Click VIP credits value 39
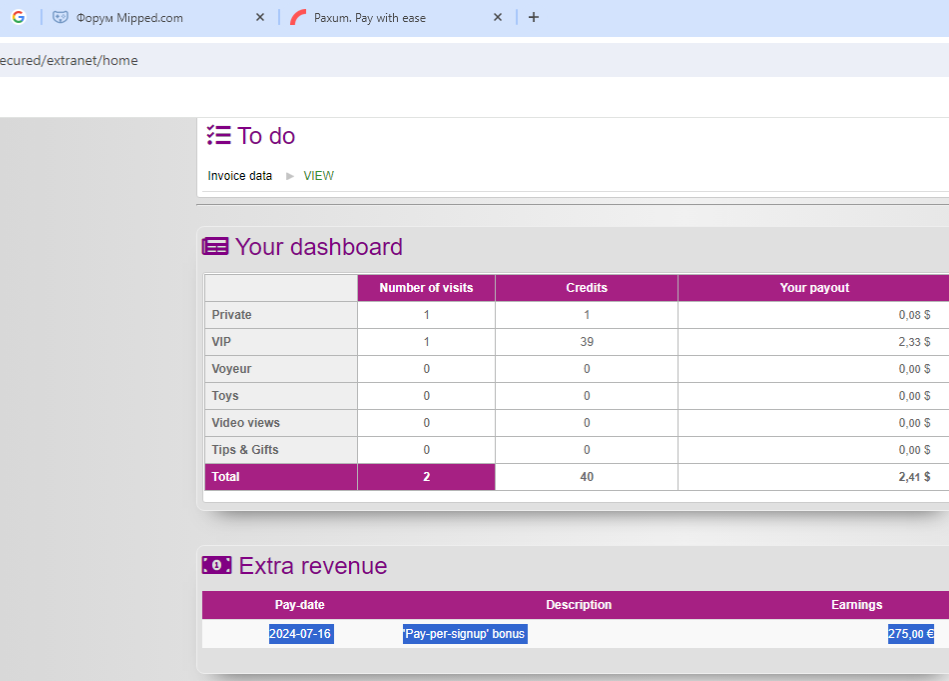Screen dimensions: 949x681 click(586, 342)
